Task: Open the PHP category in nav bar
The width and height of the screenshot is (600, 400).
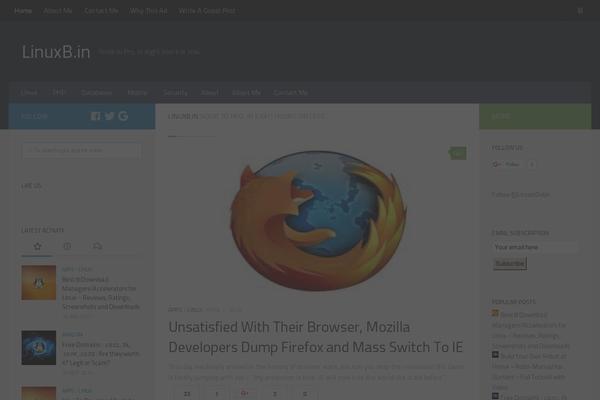Action: 59,92
